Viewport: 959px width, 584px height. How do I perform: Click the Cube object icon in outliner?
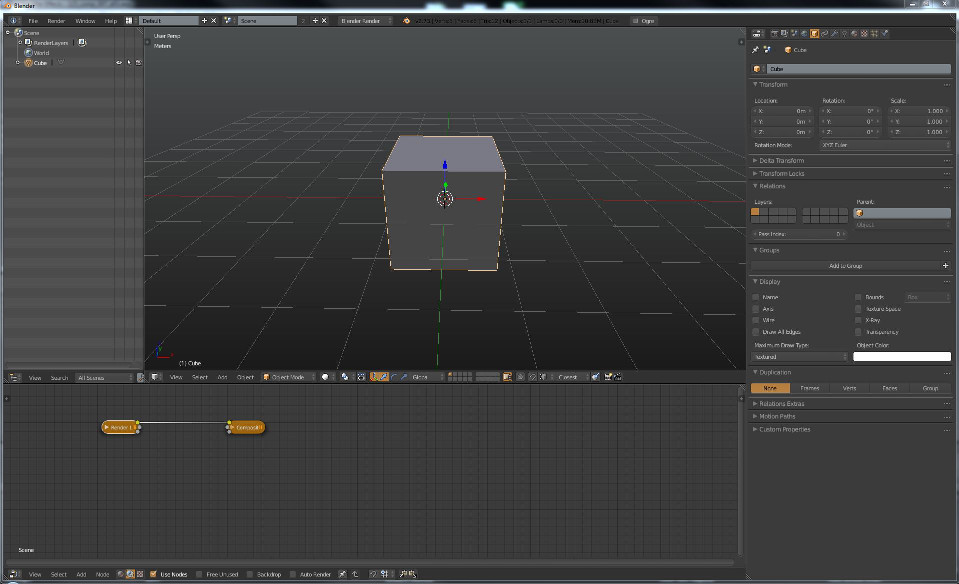point(28,63)
